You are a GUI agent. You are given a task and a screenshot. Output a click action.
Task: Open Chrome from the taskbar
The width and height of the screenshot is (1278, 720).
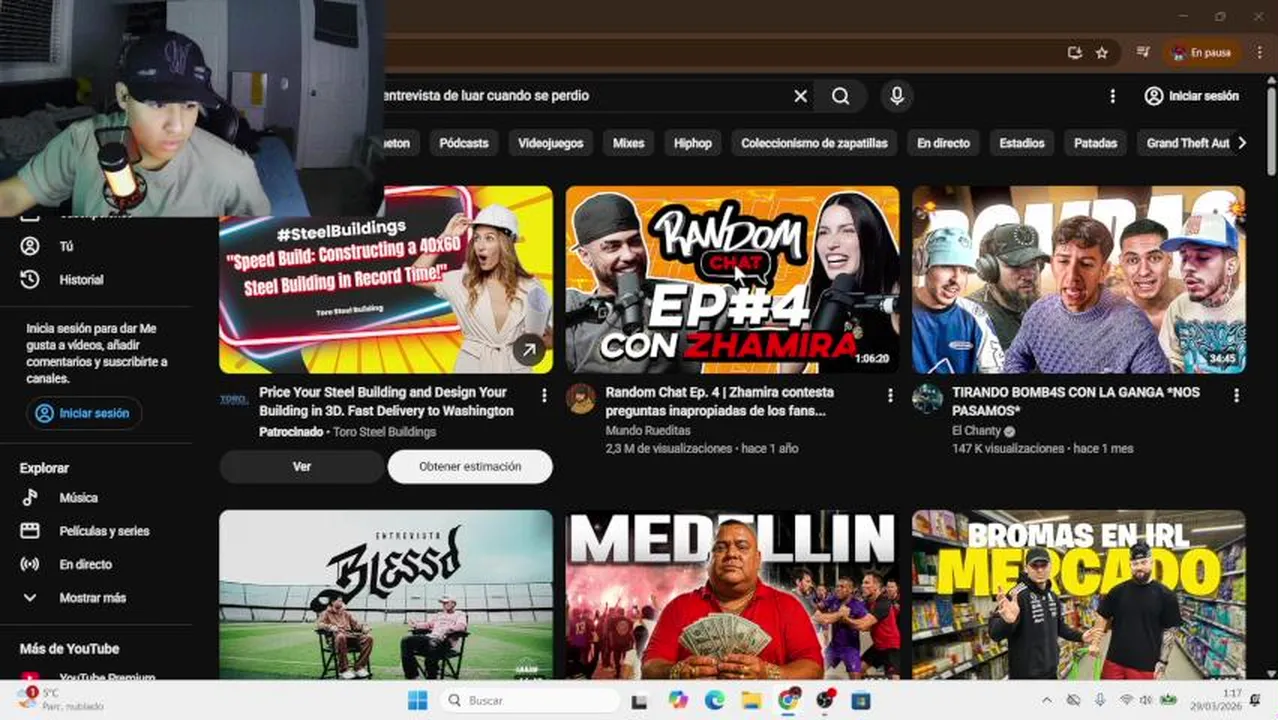788,701
